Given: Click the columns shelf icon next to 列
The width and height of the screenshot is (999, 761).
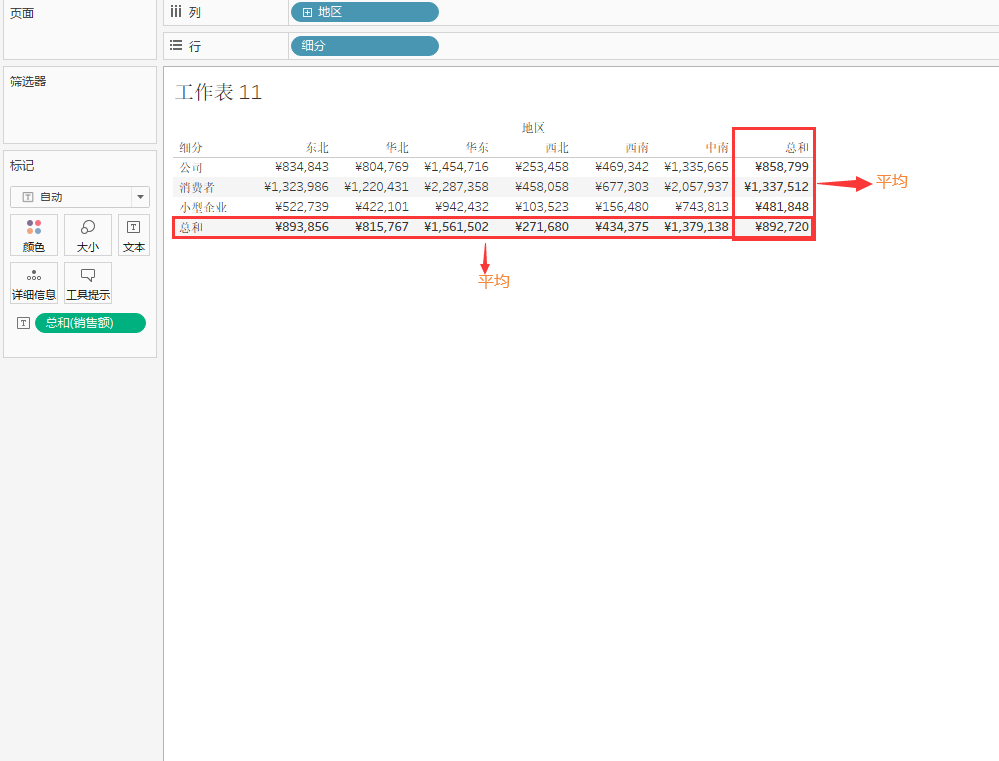Looking at the screenshot, I should point(176,11).
